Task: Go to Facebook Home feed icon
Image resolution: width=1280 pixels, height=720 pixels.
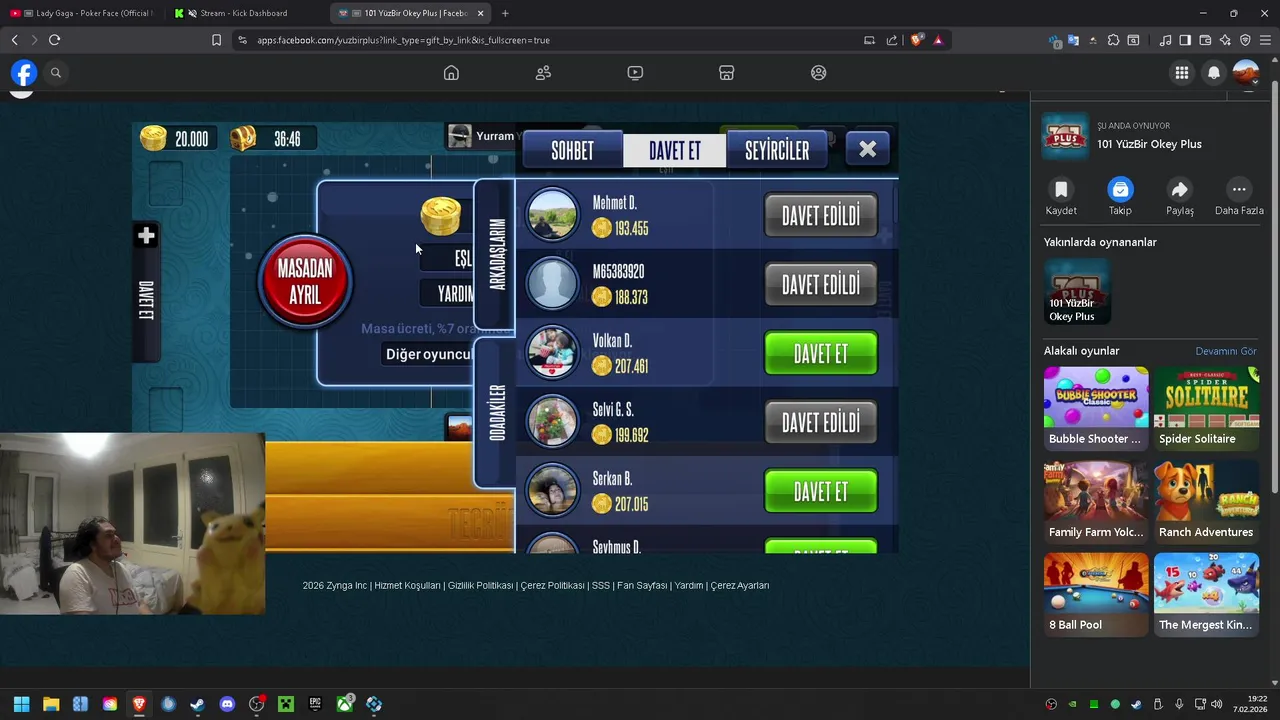Action: point(451,73)
